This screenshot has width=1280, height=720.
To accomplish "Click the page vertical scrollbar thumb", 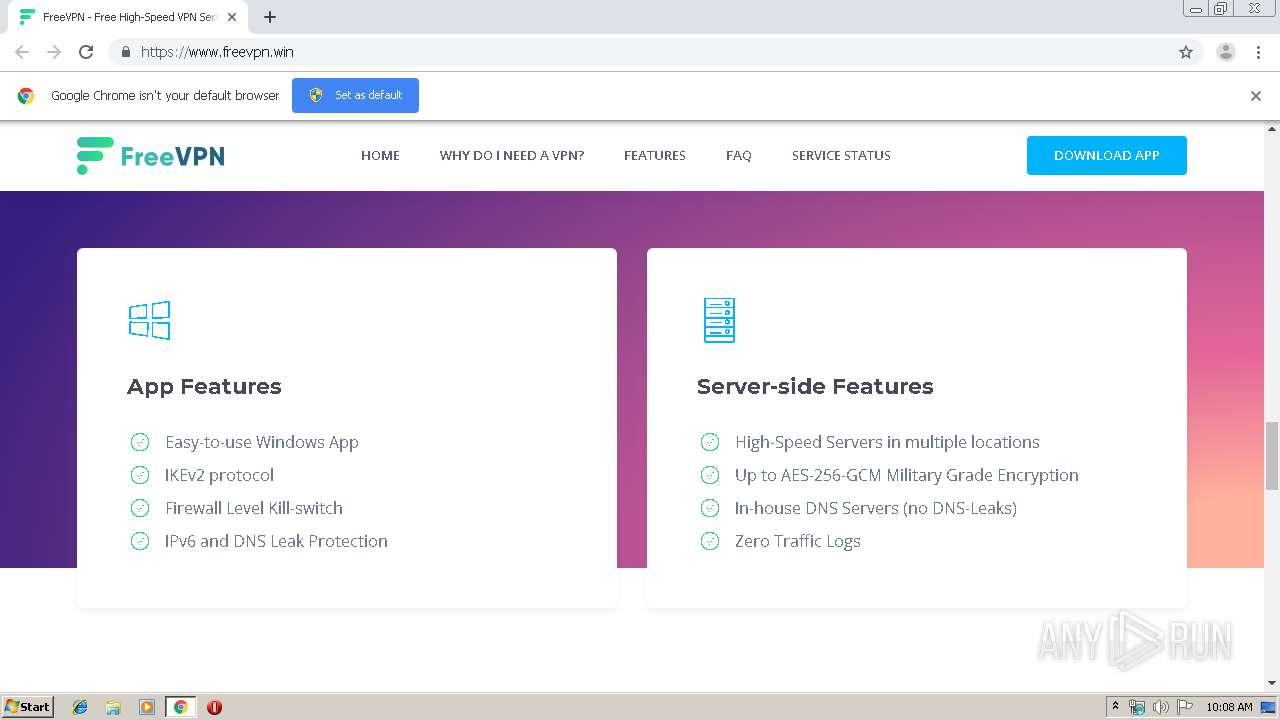I will pyautogui.click(x=1272, y=456).
